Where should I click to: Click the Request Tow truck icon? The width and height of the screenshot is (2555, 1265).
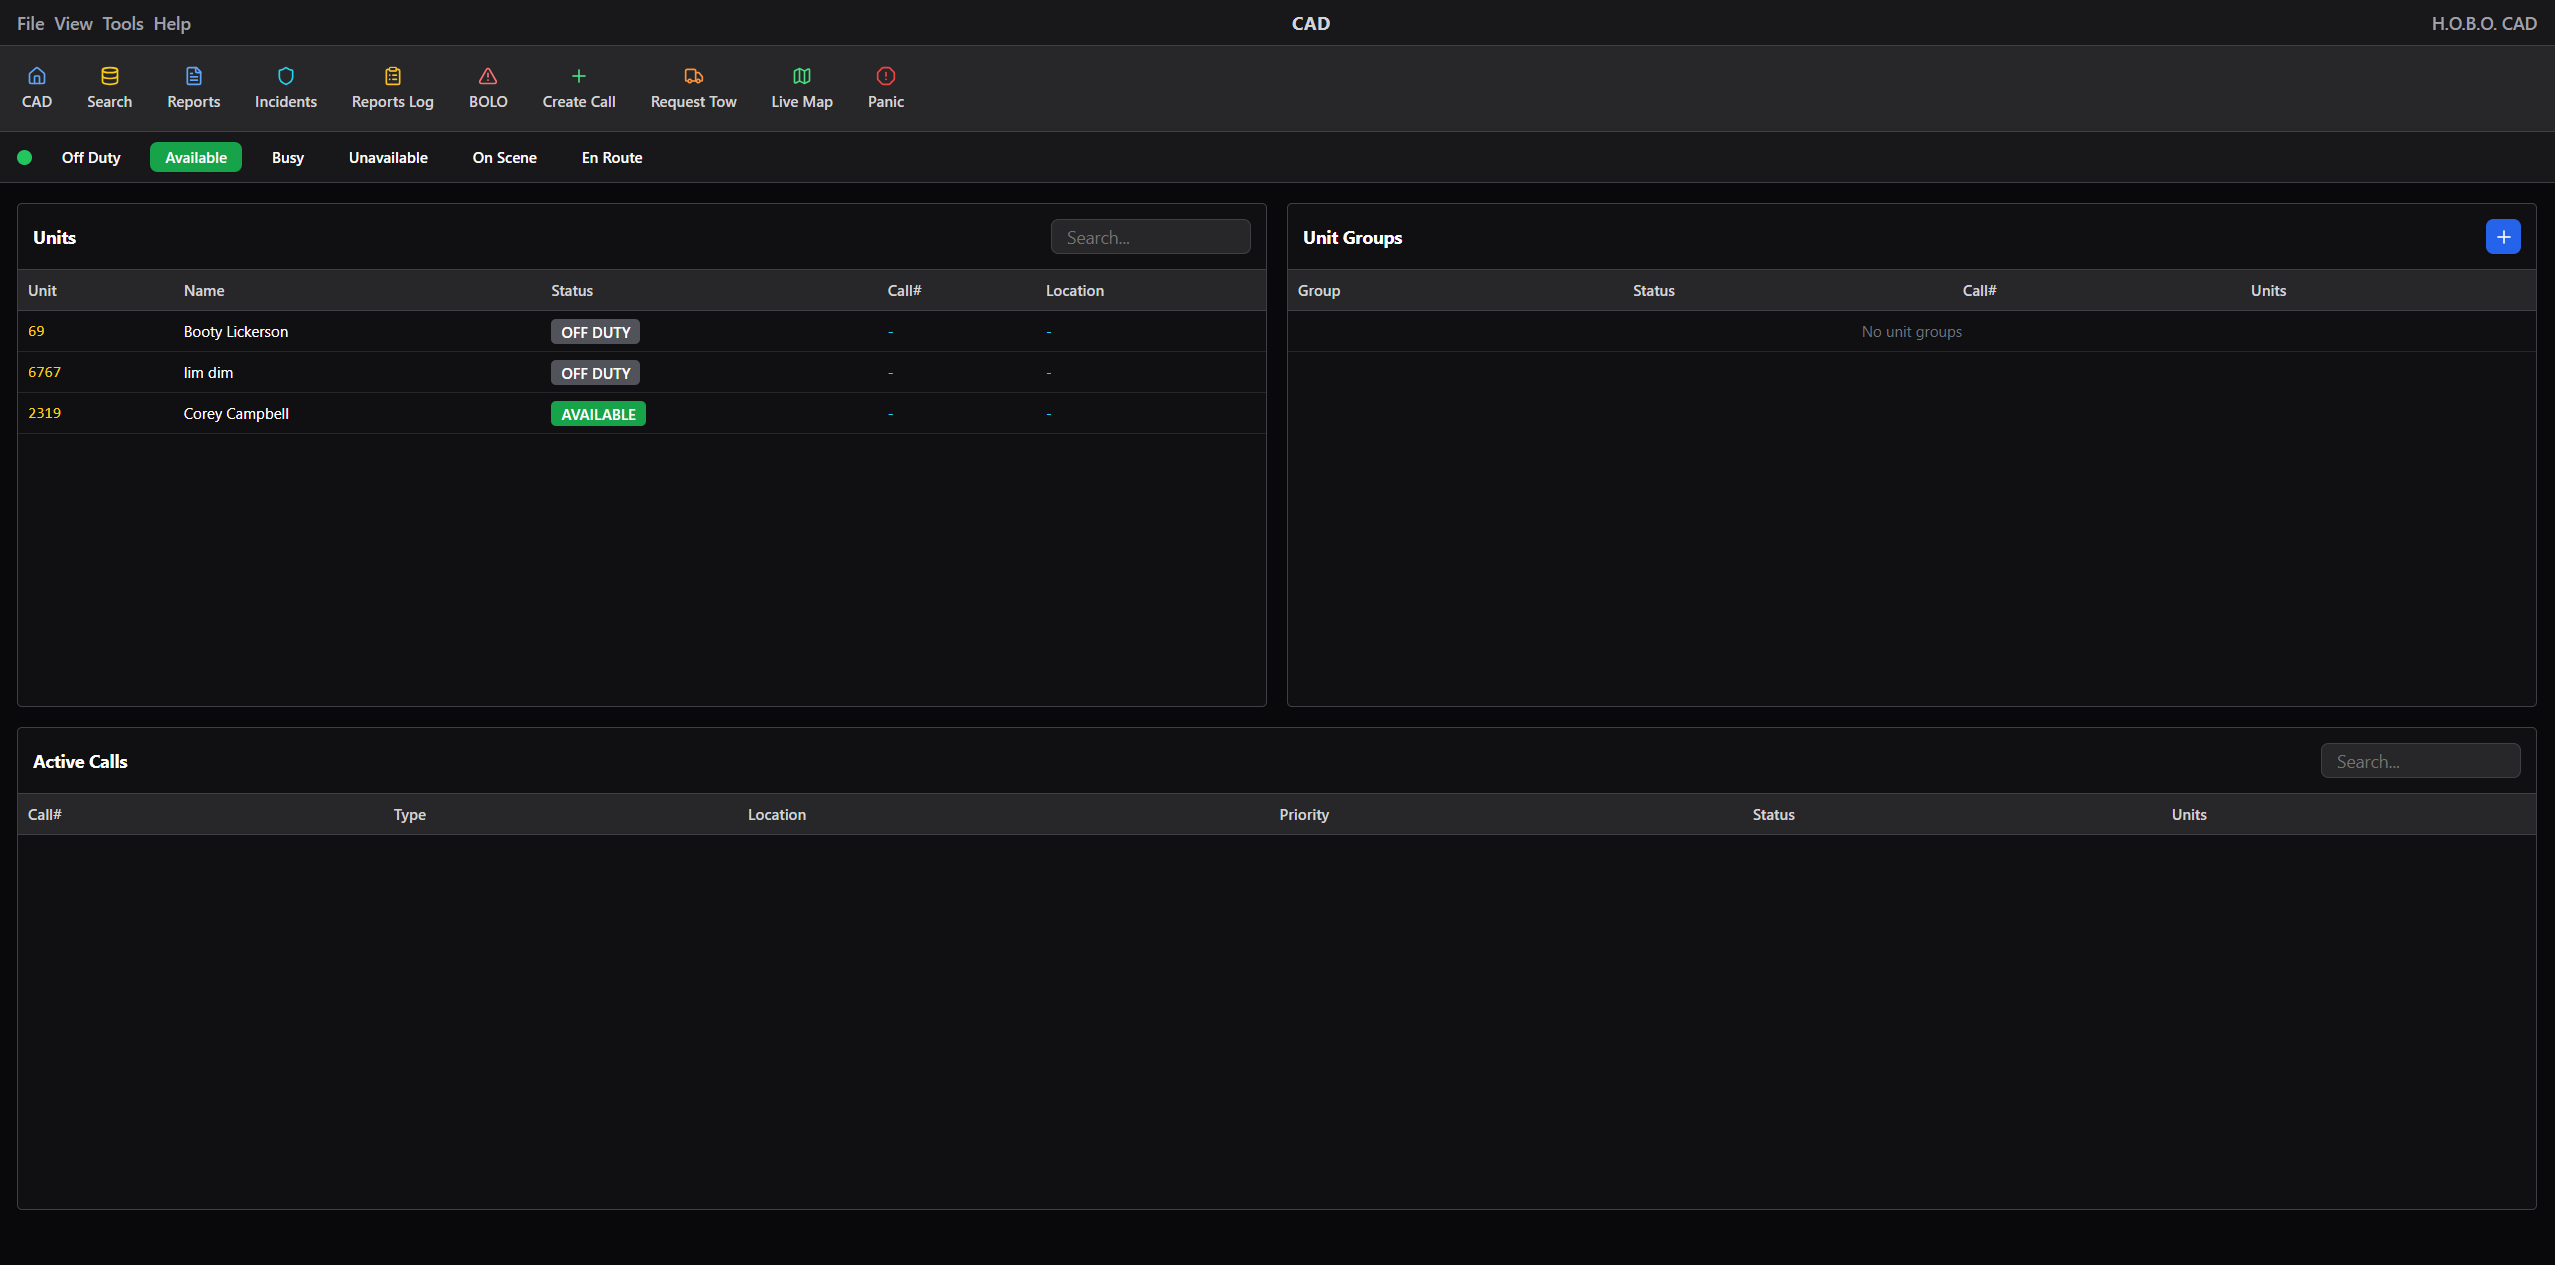tap(693, 76)
